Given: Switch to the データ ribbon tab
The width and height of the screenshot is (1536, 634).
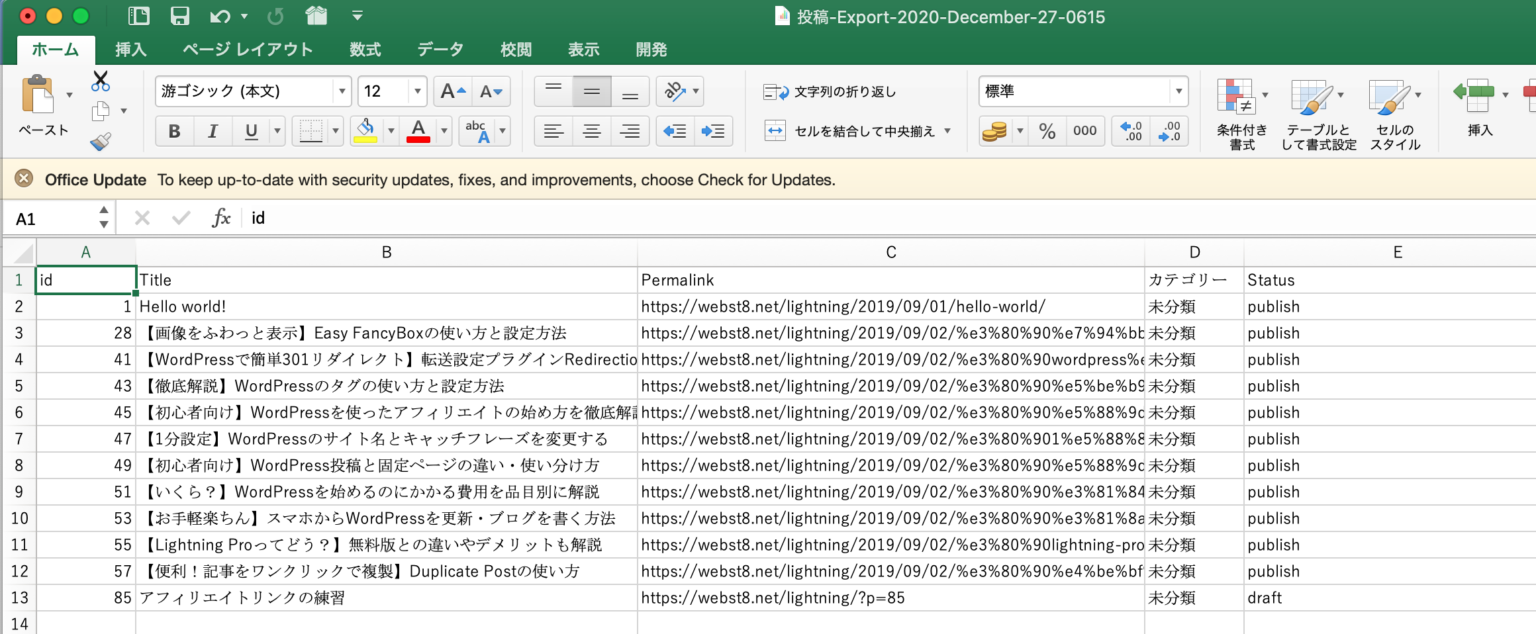Looking at the screenshot, I should click(x=439, y=49).
